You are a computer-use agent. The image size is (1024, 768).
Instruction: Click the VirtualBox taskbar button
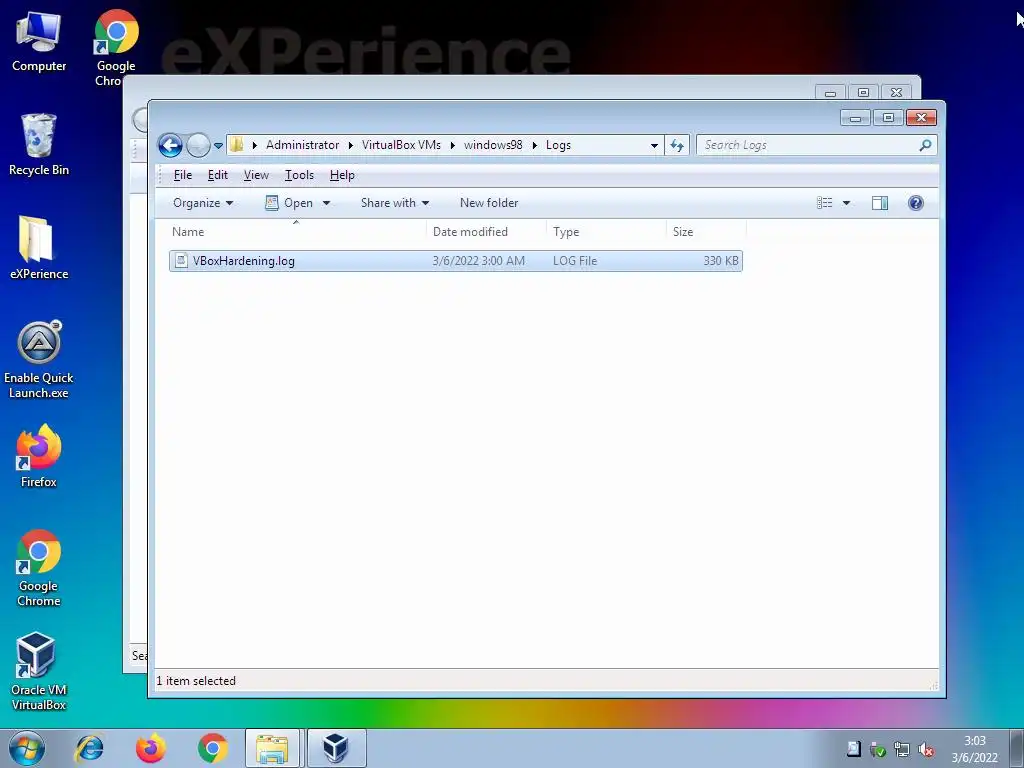coord(336,748)
